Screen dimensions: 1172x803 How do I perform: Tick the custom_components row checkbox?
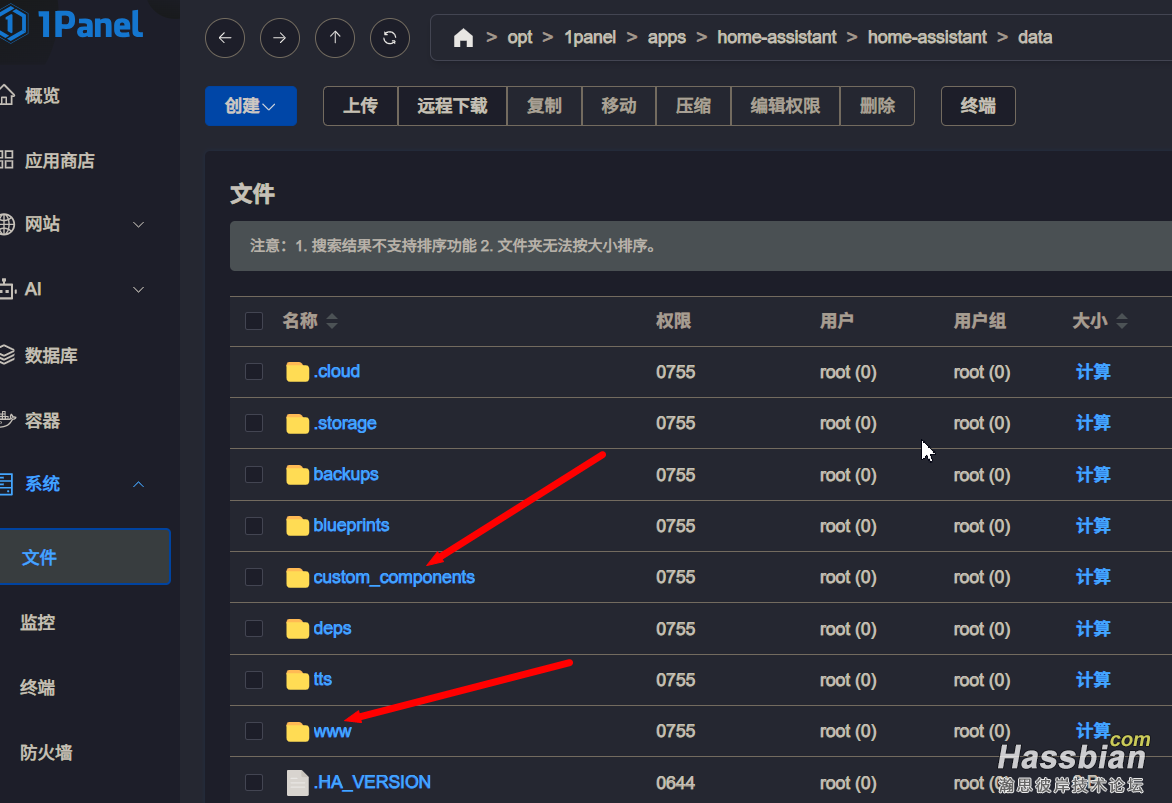pyautogui.click(x=254, y=577)
